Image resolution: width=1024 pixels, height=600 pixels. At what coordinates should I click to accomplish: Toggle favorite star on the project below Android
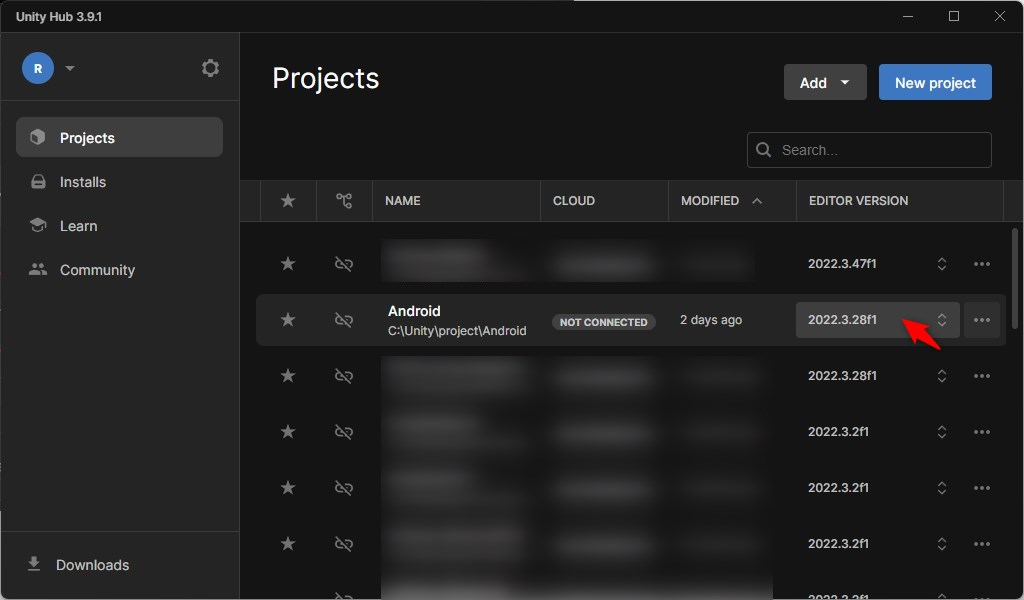[x=288, y=376]
